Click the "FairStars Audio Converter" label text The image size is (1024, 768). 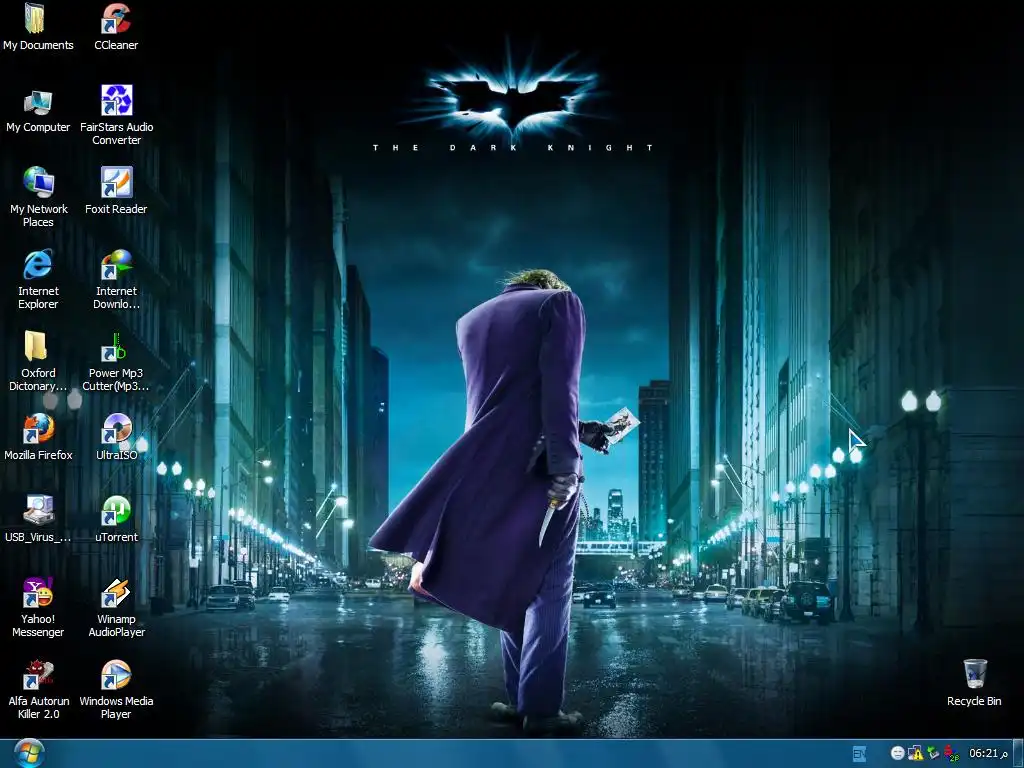point(116,133)
